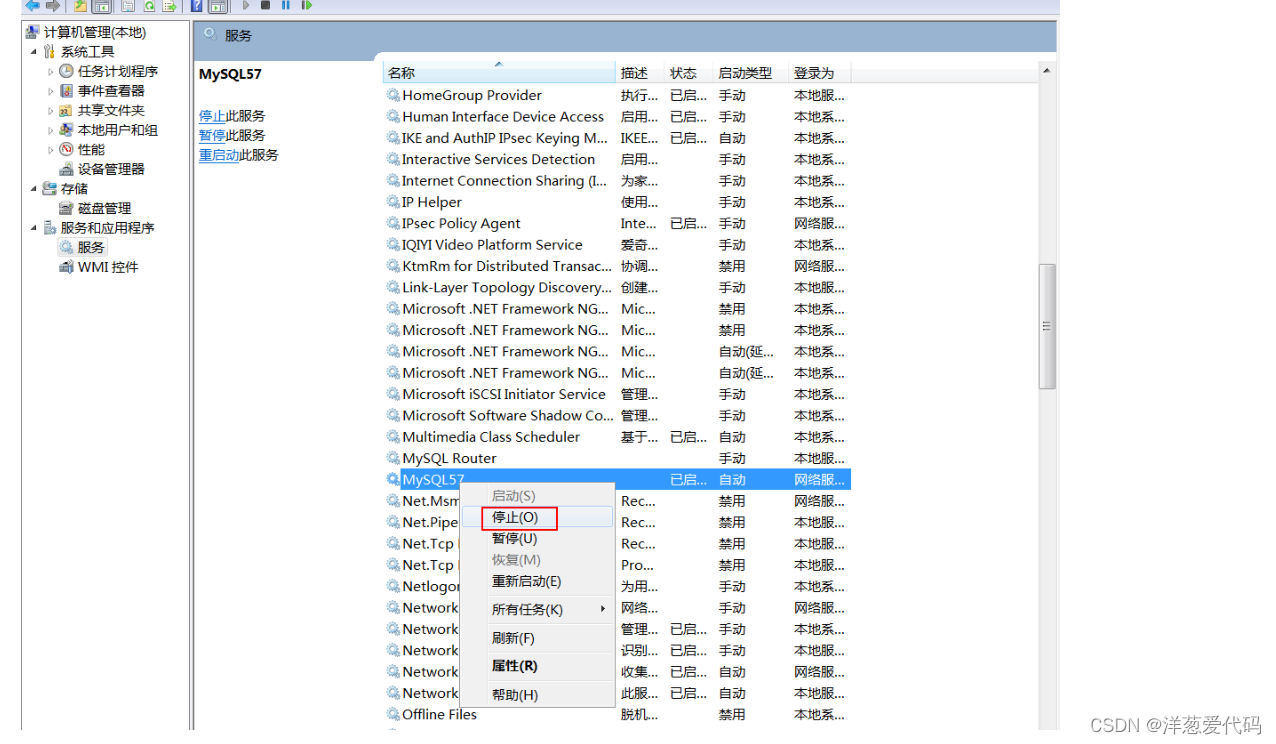Screen dimensions: 1276x744
Task: Click the 共享文件夹 folder icon
Action: (66, 110)
